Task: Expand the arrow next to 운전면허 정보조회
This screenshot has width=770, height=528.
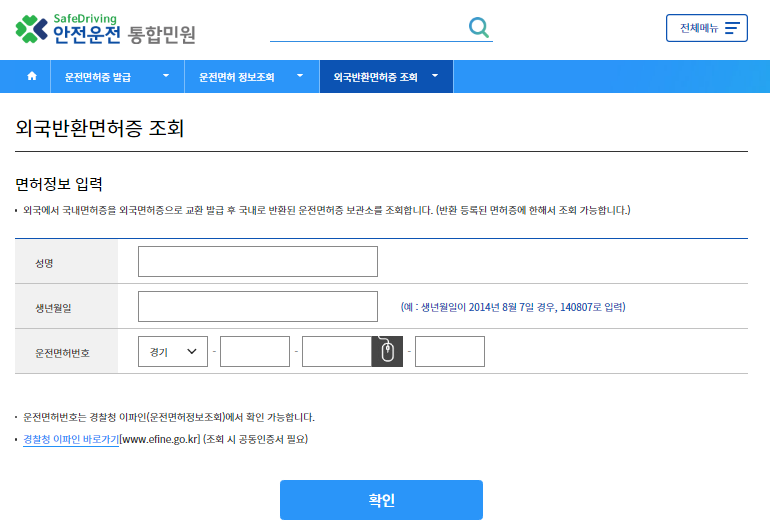Action: click(299, 76)
